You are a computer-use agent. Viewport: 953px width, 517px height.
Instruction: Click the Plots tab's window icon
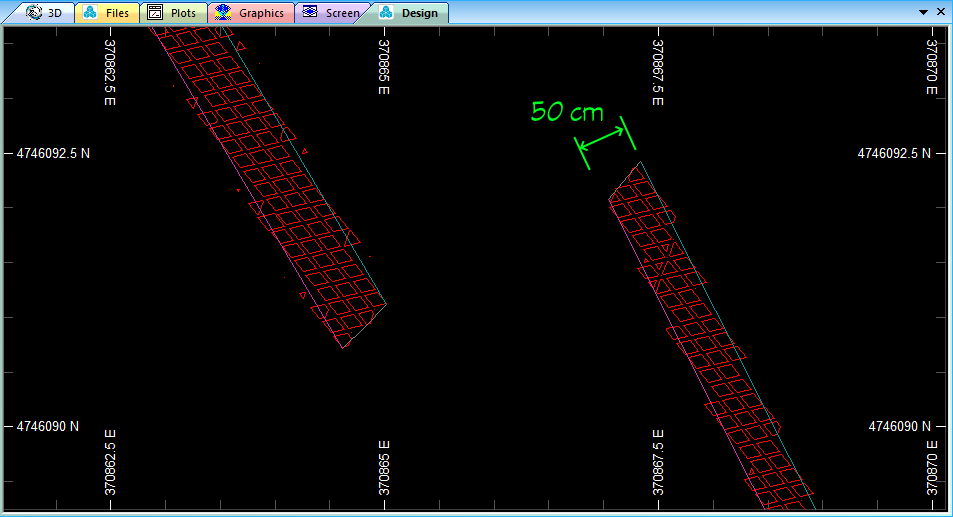pyautogui.click(x=155, y=13)
